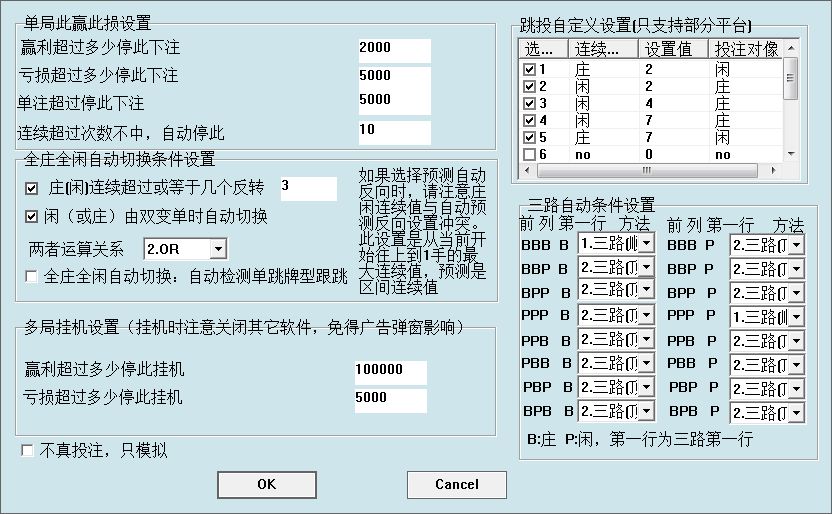Click list horizontal scrollbar thumb
This screenshot has height=514, width=832.
click(x=647, y=170)
